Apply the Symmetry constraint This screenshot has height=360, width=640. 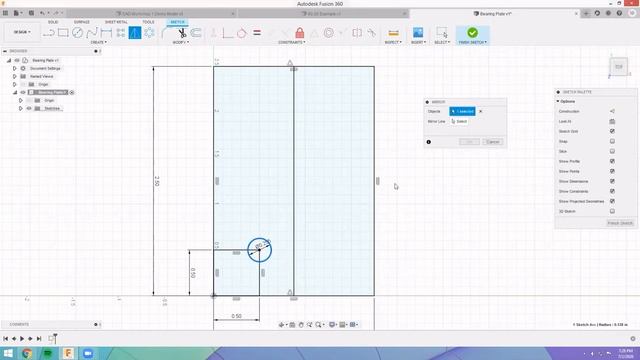pos(357,33)
